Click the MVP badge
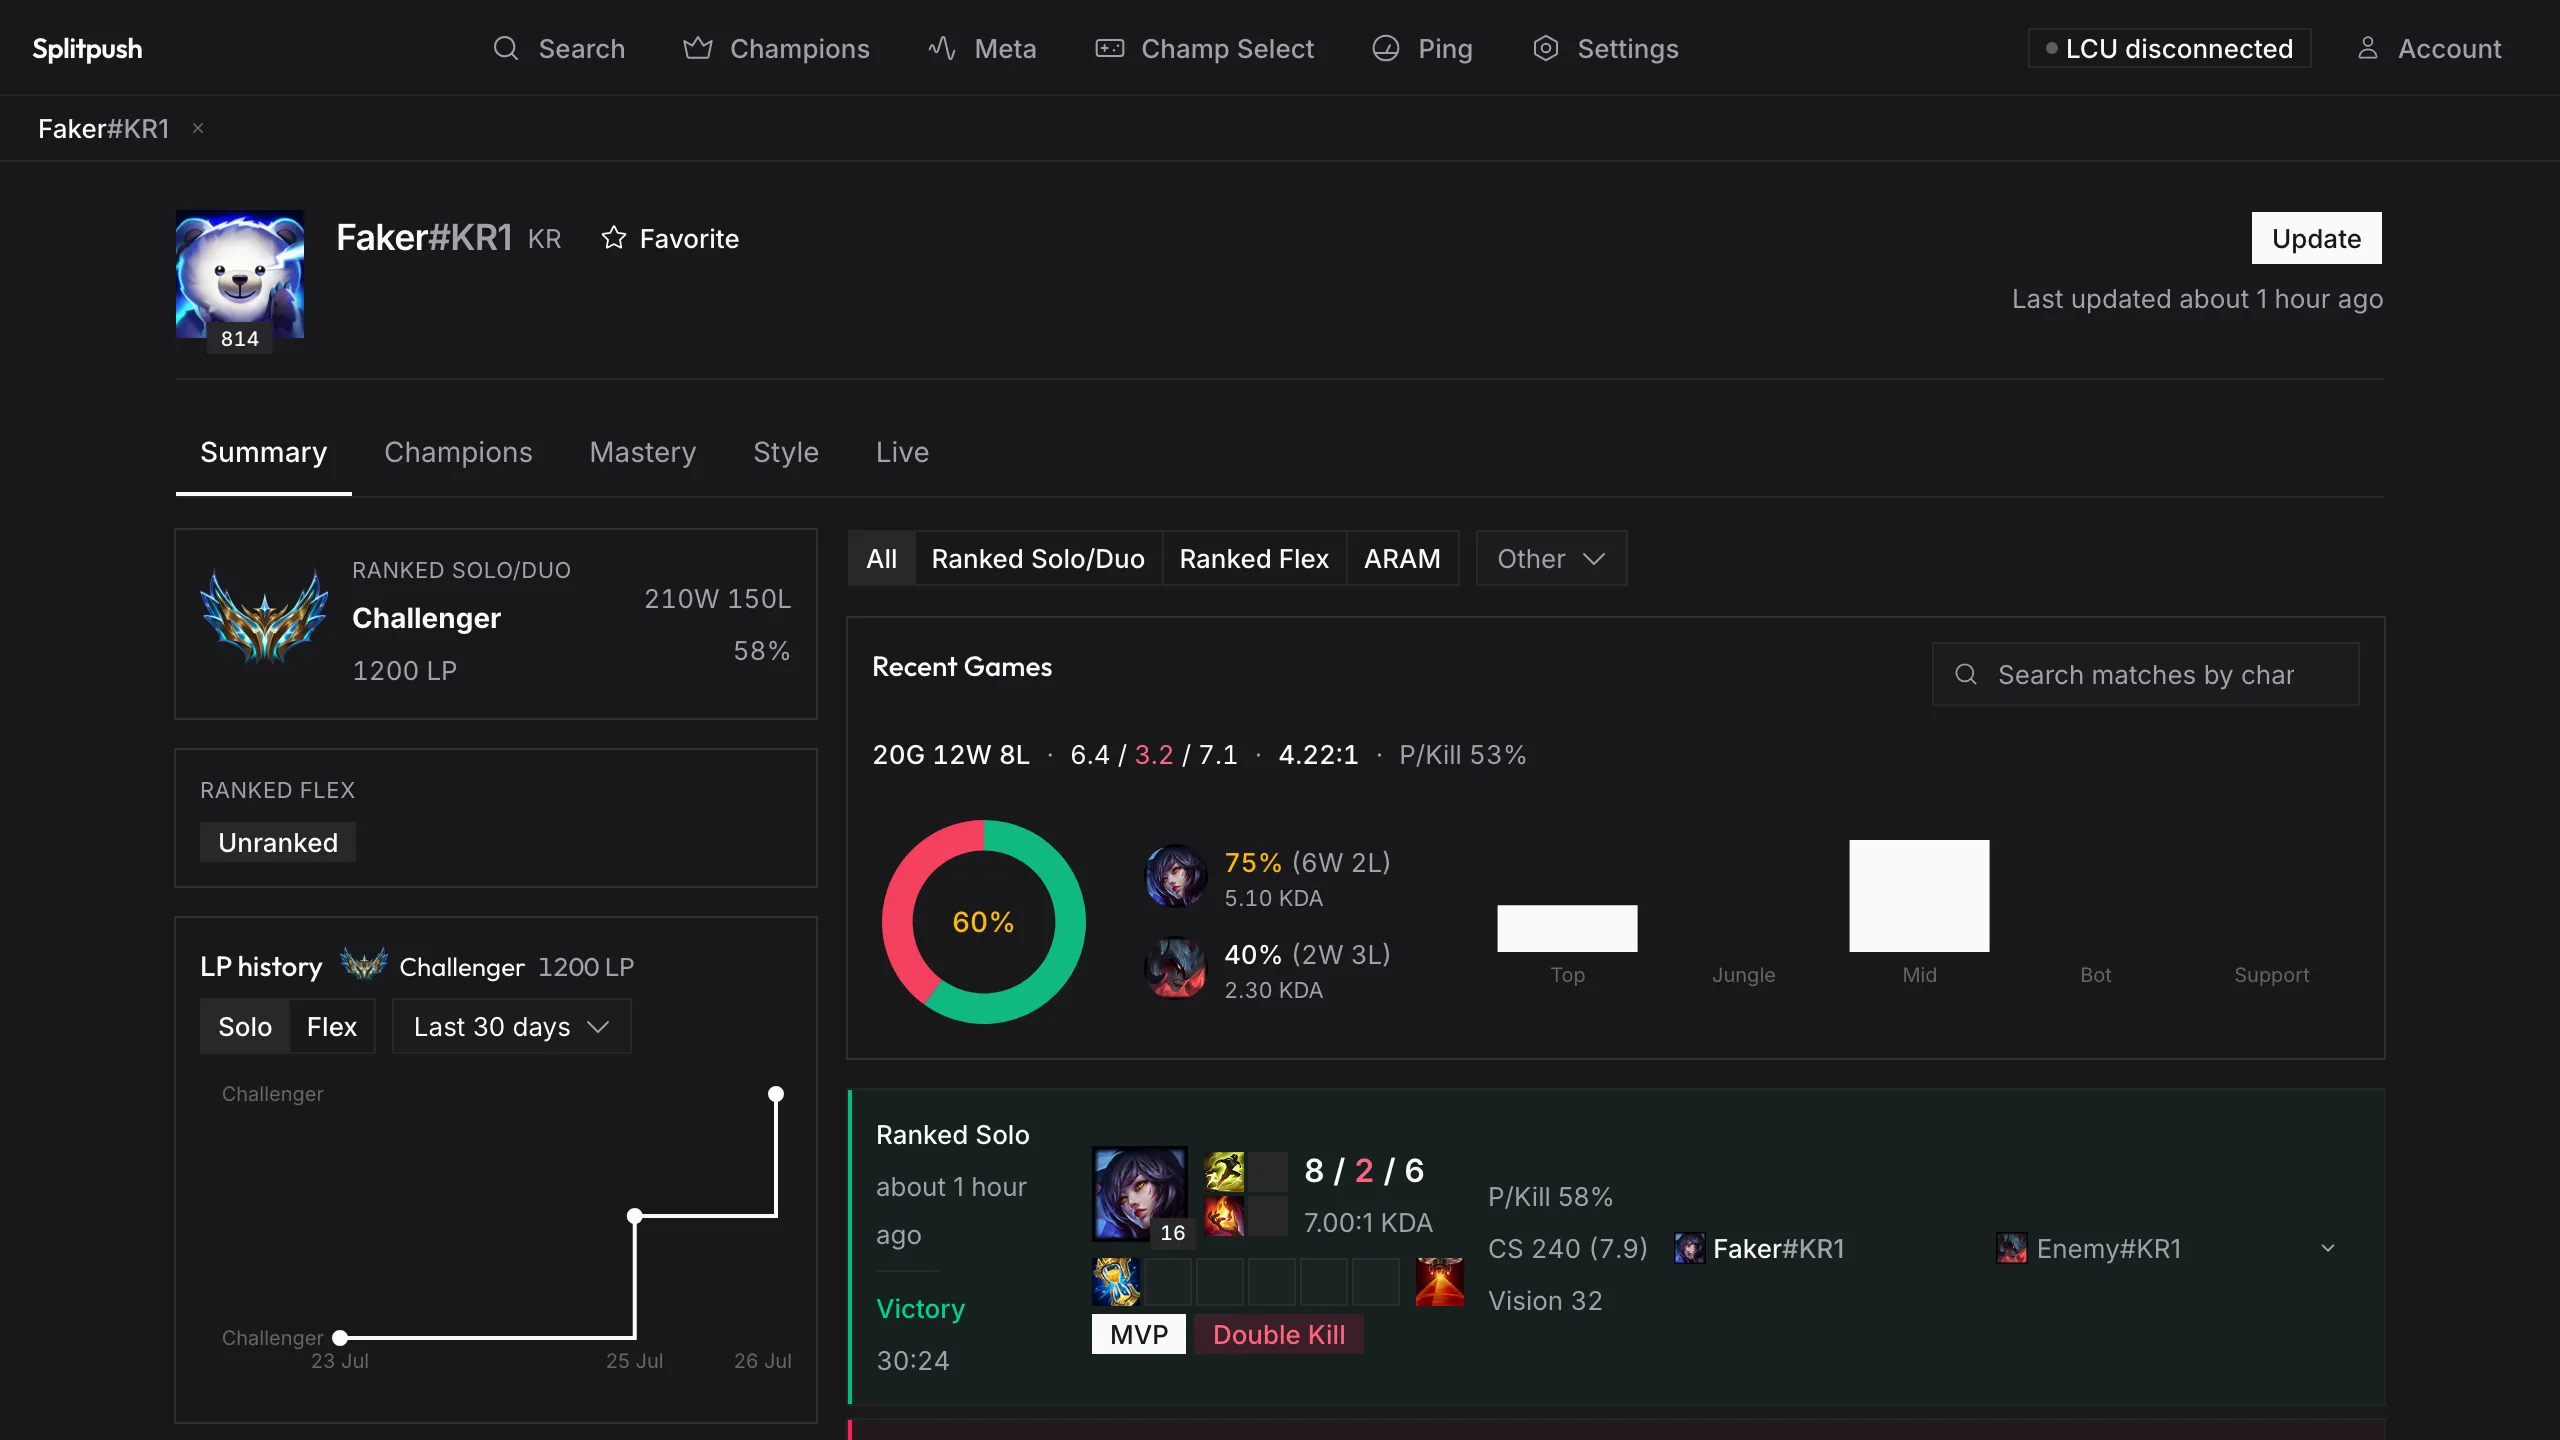 (x=1139, y=1334)
